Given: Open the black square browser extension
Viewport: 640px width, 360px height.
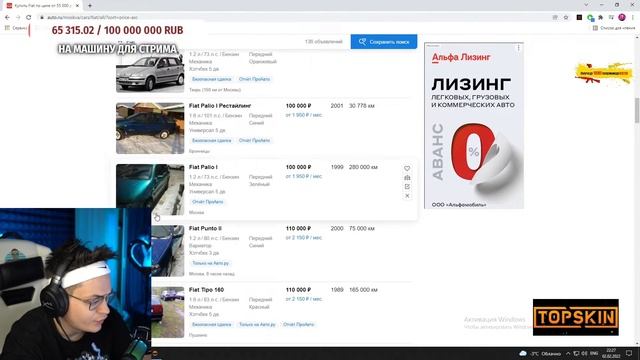Looking at the screenshot, I should tap(579, 18).
